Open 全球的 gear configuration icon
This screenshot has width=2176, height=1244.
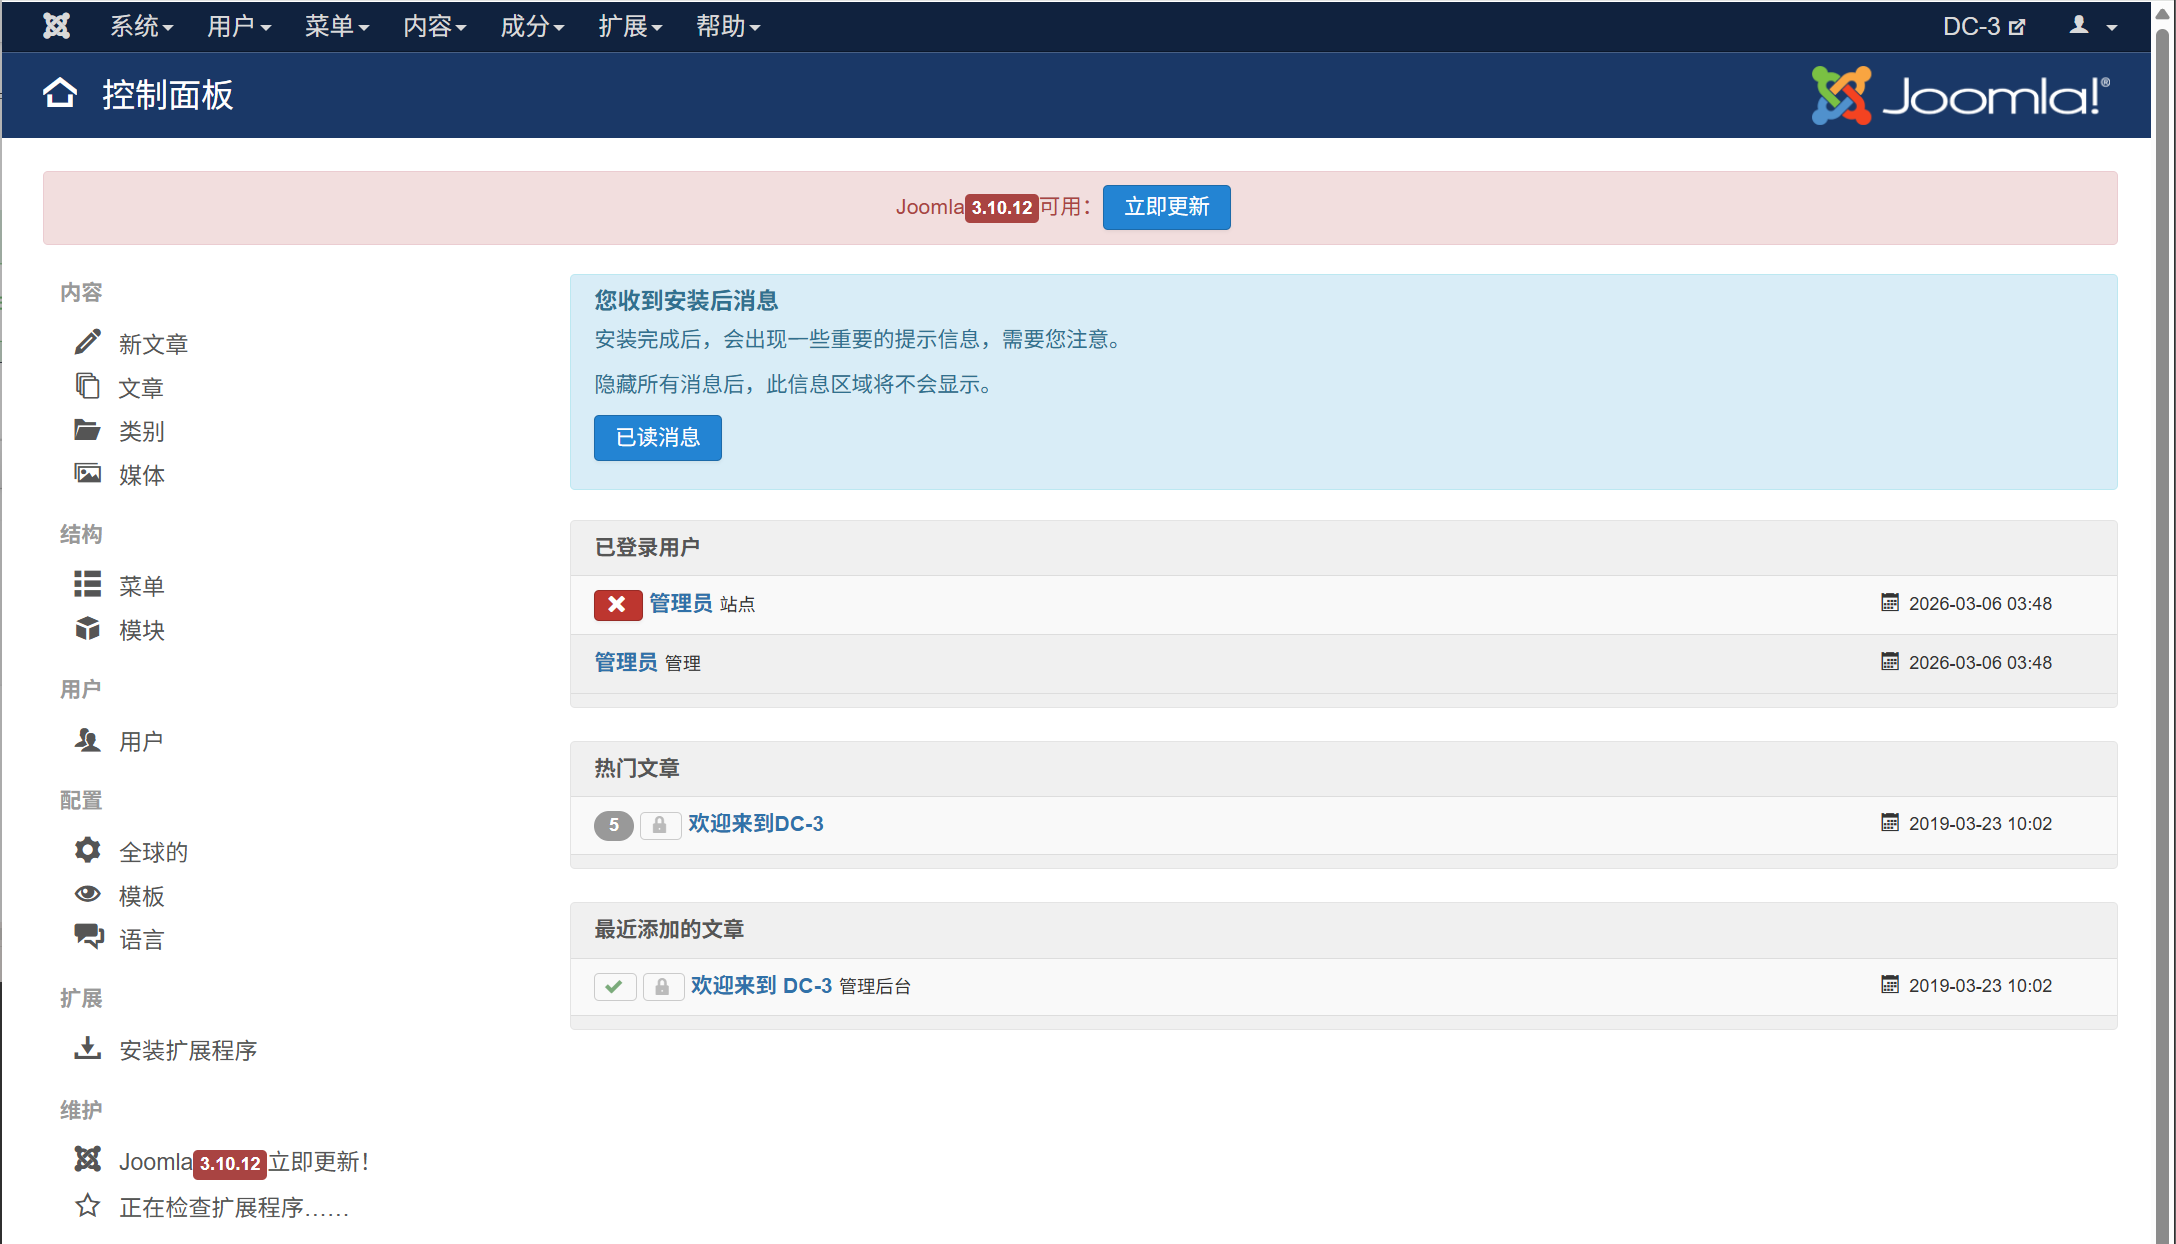[x=87, y=850]
